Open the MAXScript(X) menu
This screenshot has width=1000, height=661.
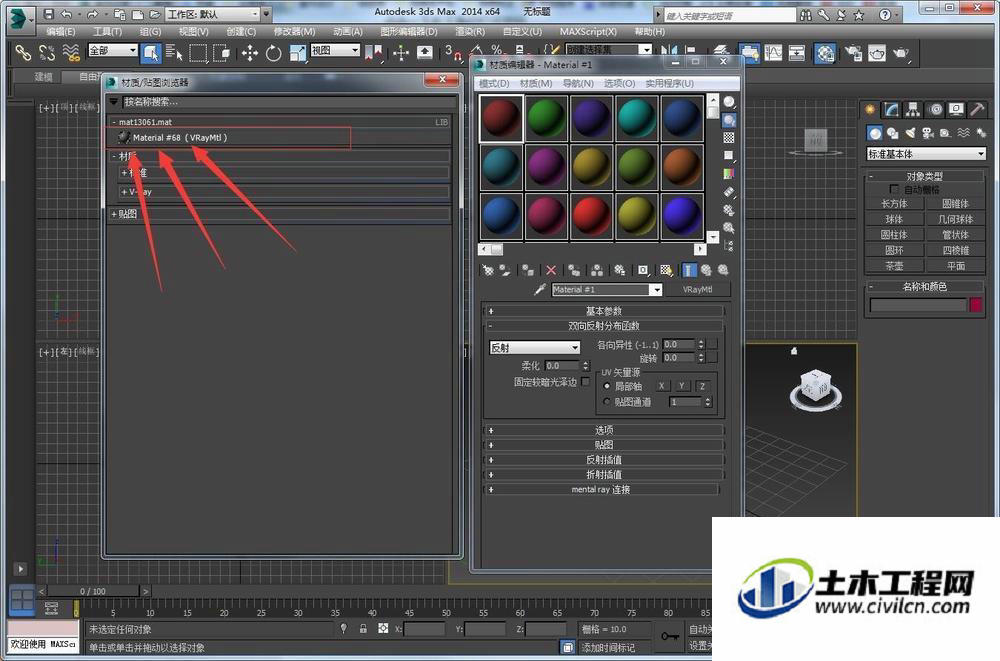click(x=588, y=31)
